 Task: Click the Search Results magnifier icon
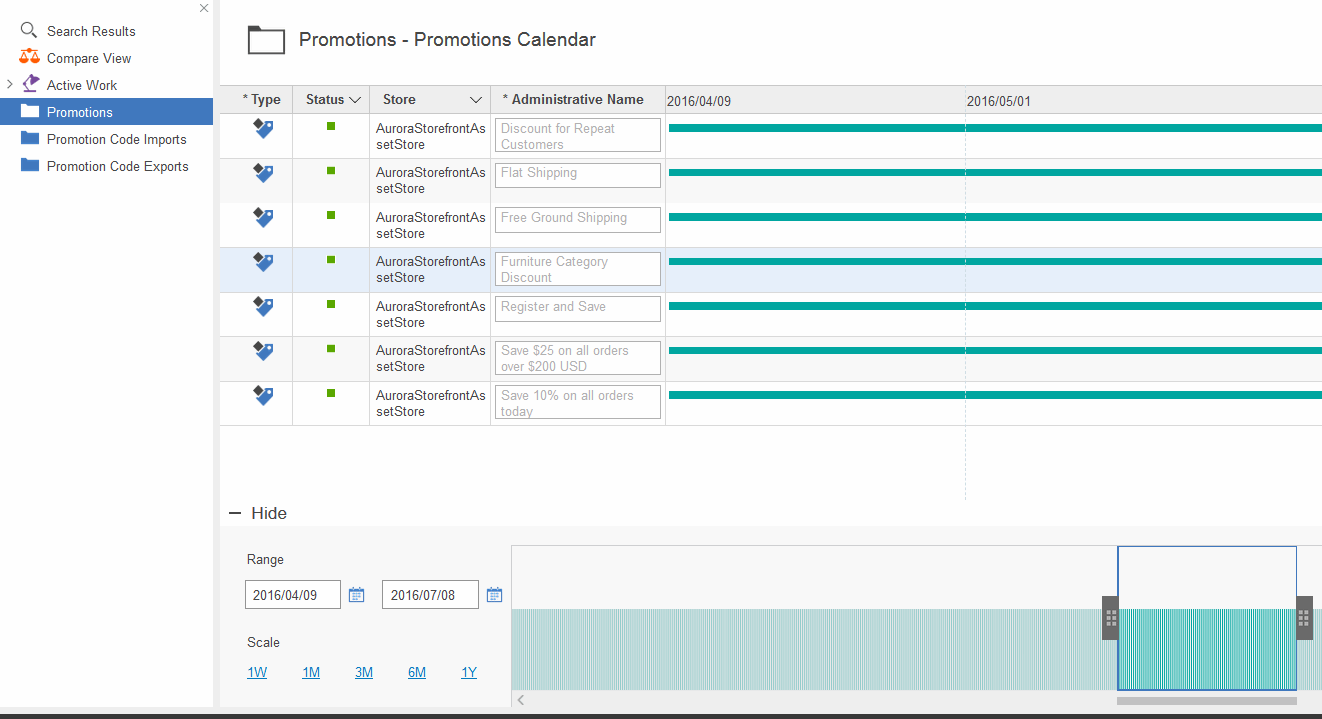29,31
